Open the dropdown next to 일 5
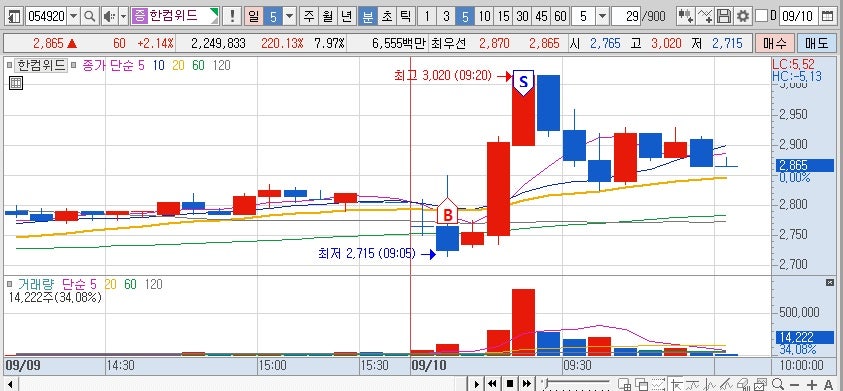The height and width of the screenshot is (391, 843). click(x=290, y=16)
